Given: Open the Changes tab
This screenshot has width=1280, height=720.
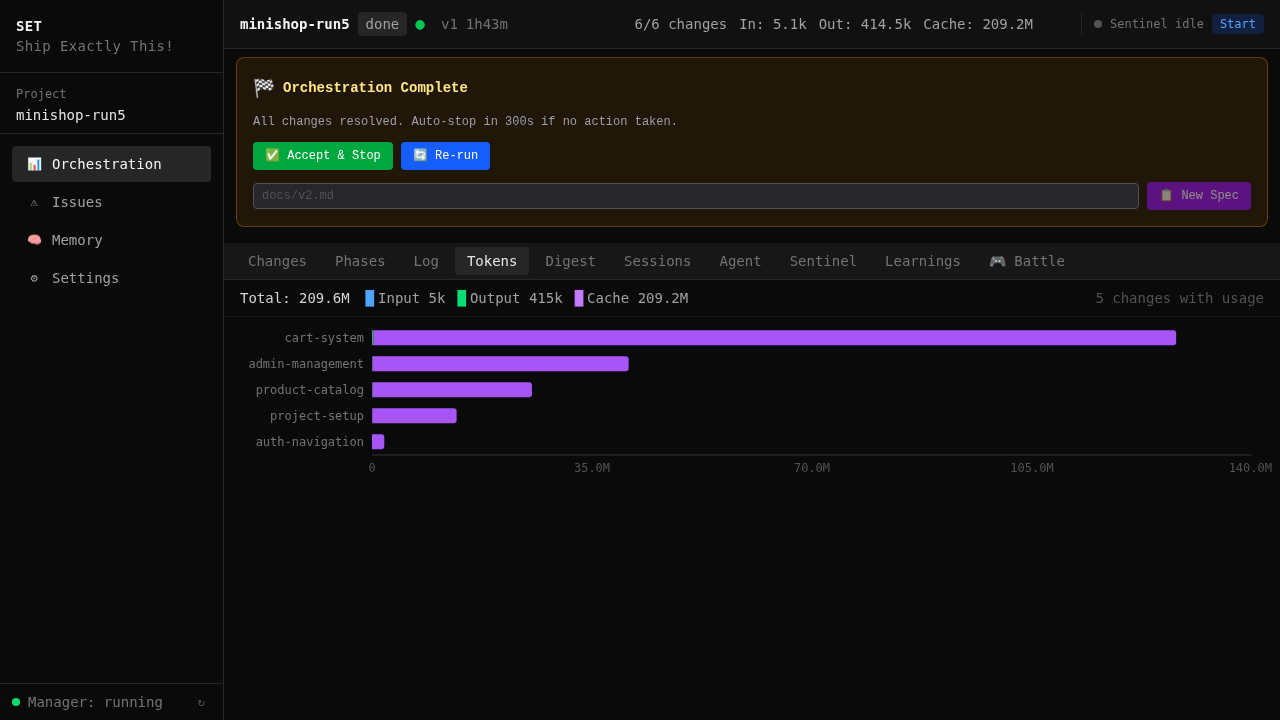Looking at the screenshot, I should (277, 261).
